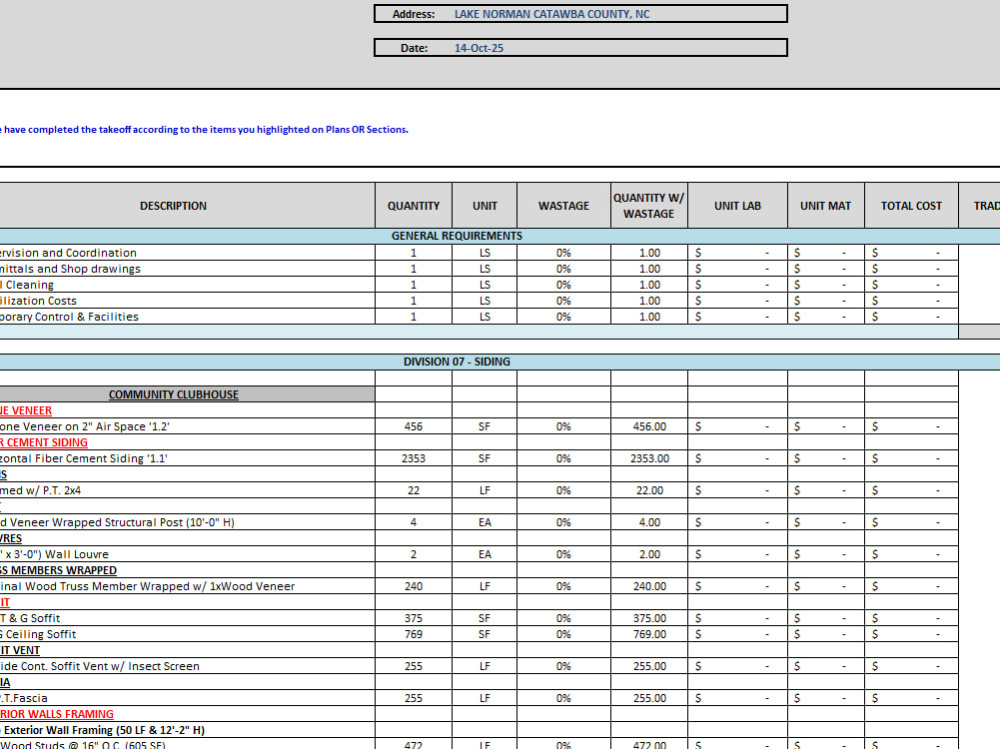Click the UNIT MAT column header

point(826,205)
